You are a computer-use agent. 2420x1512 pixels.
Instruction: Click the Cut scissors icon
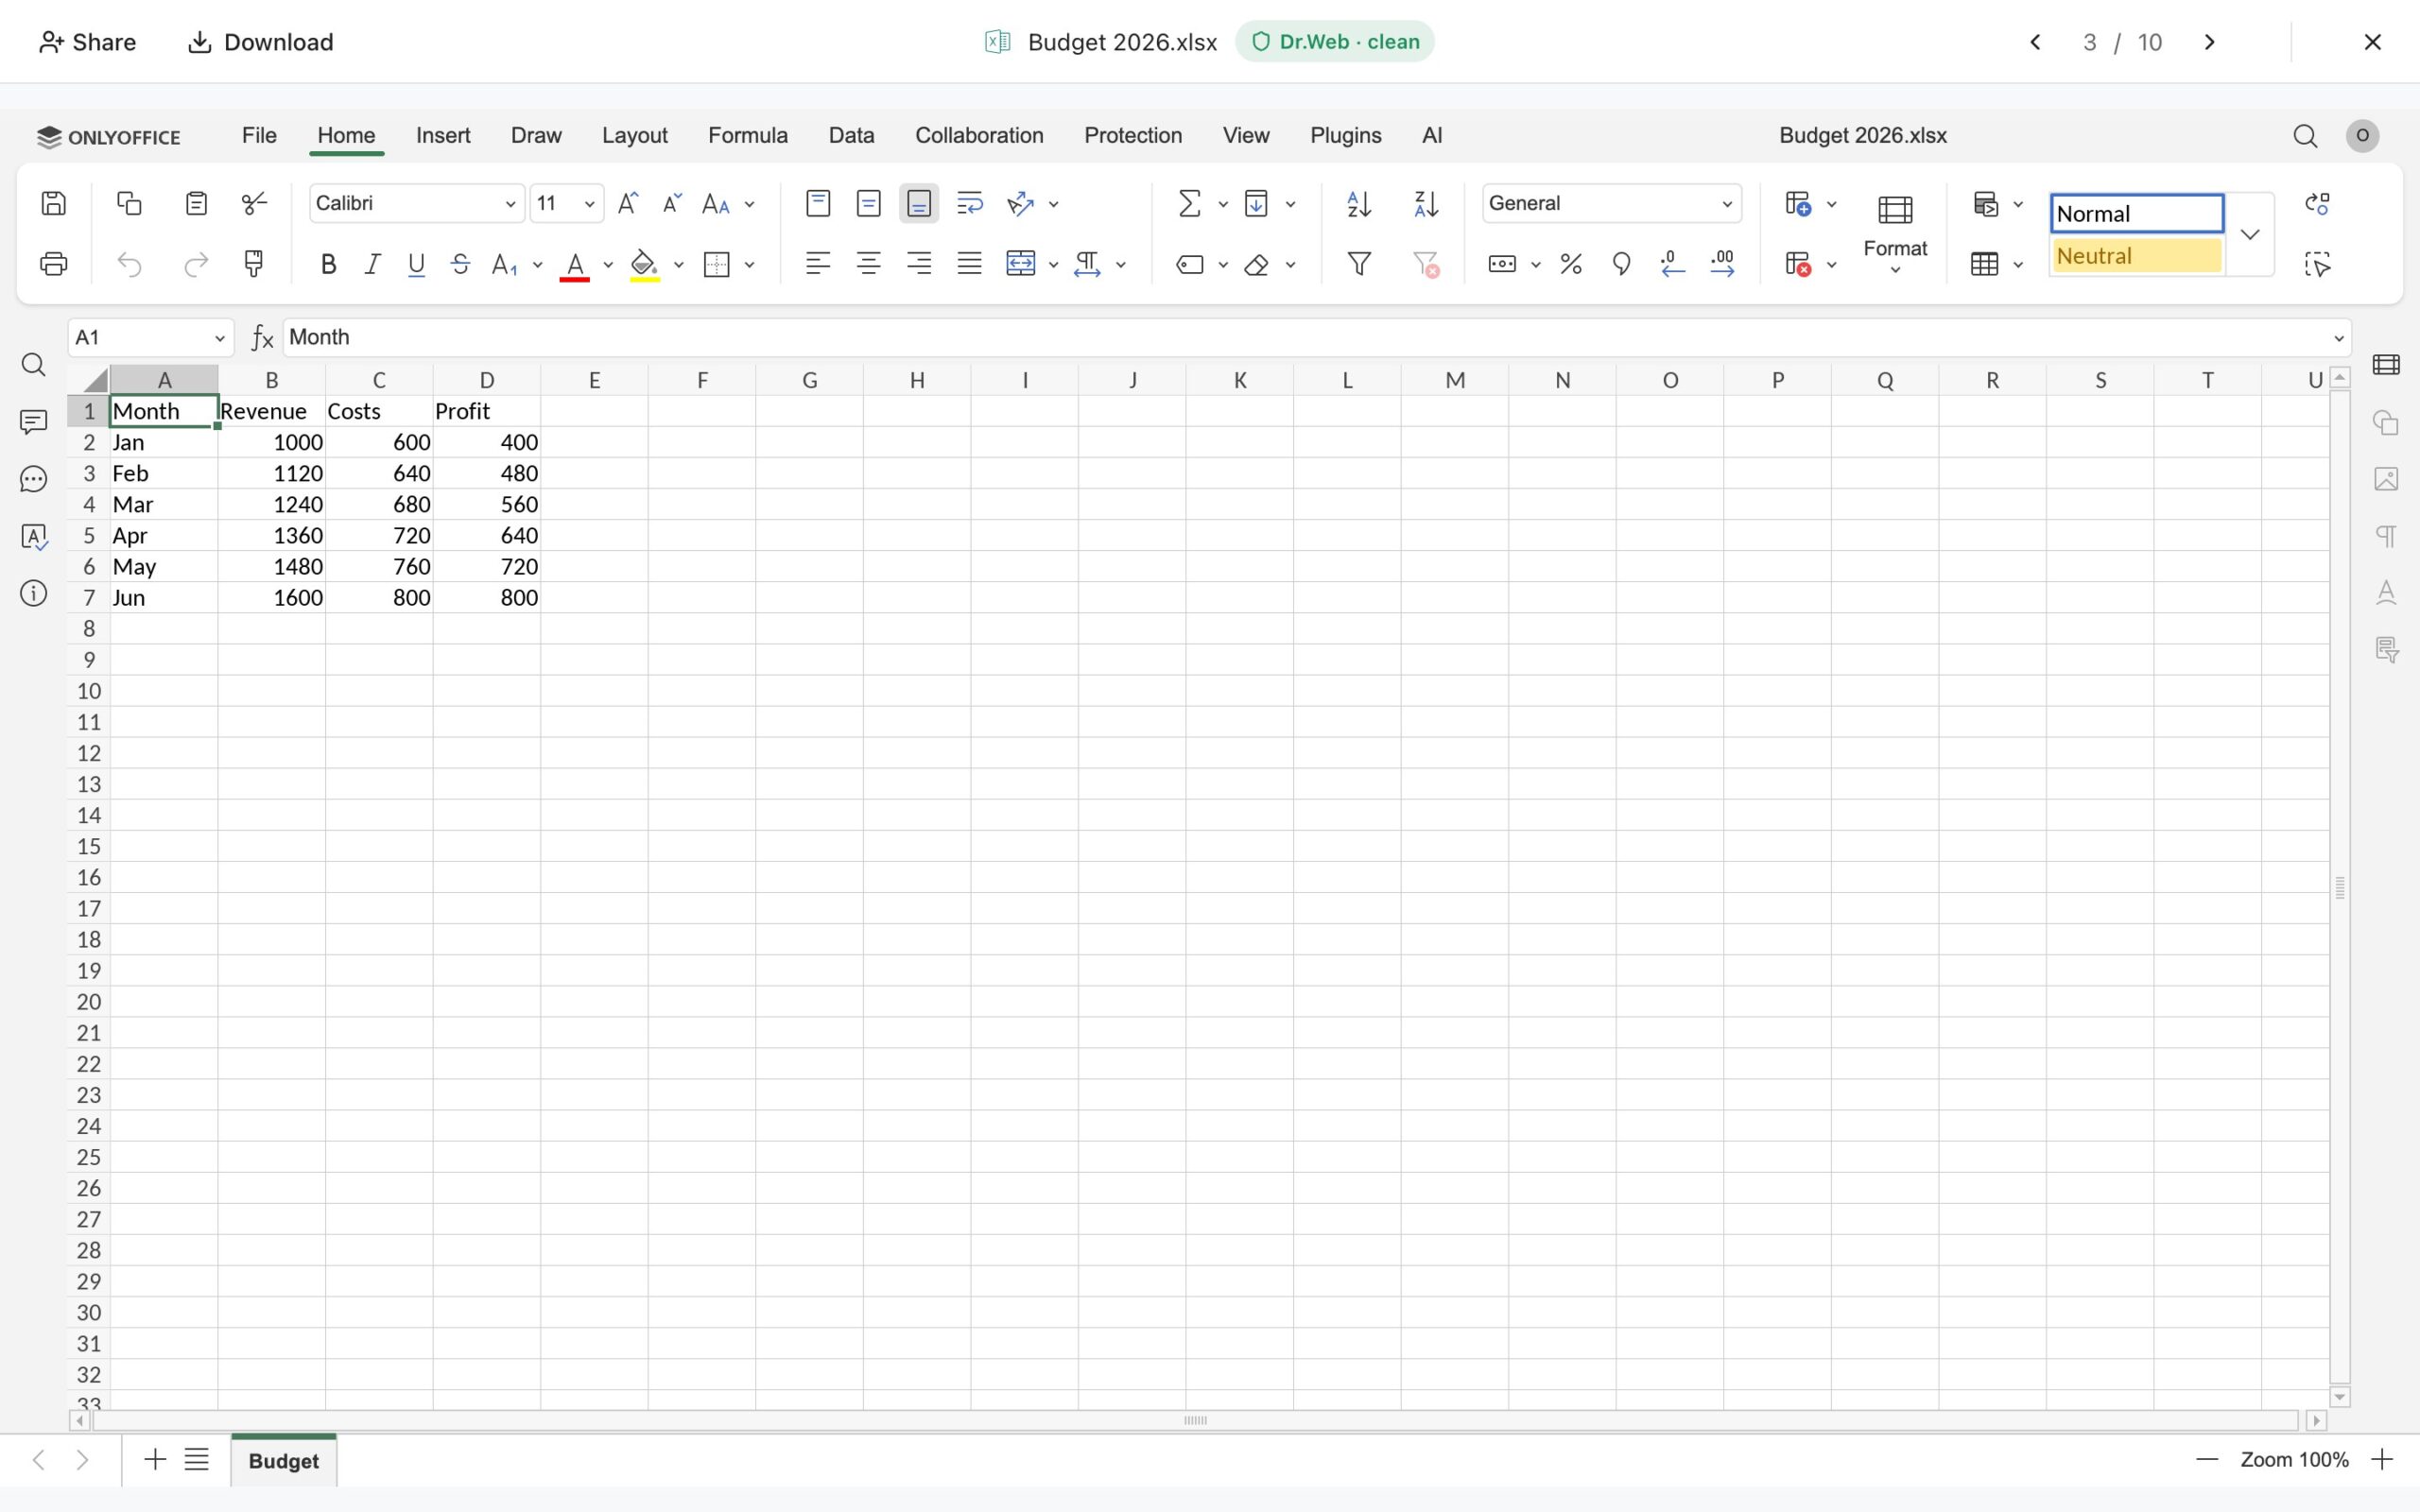[x=255, y=204]
